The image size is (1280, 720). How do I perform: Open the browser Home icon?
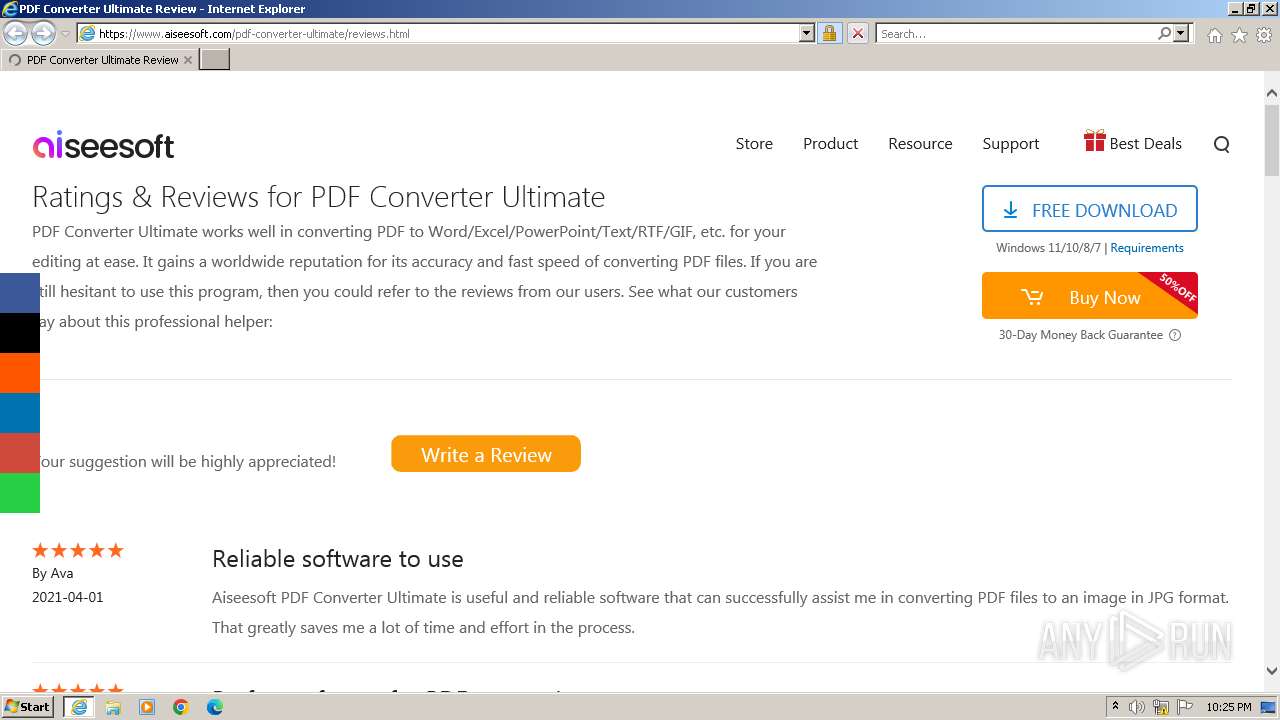coord(1214,35)
